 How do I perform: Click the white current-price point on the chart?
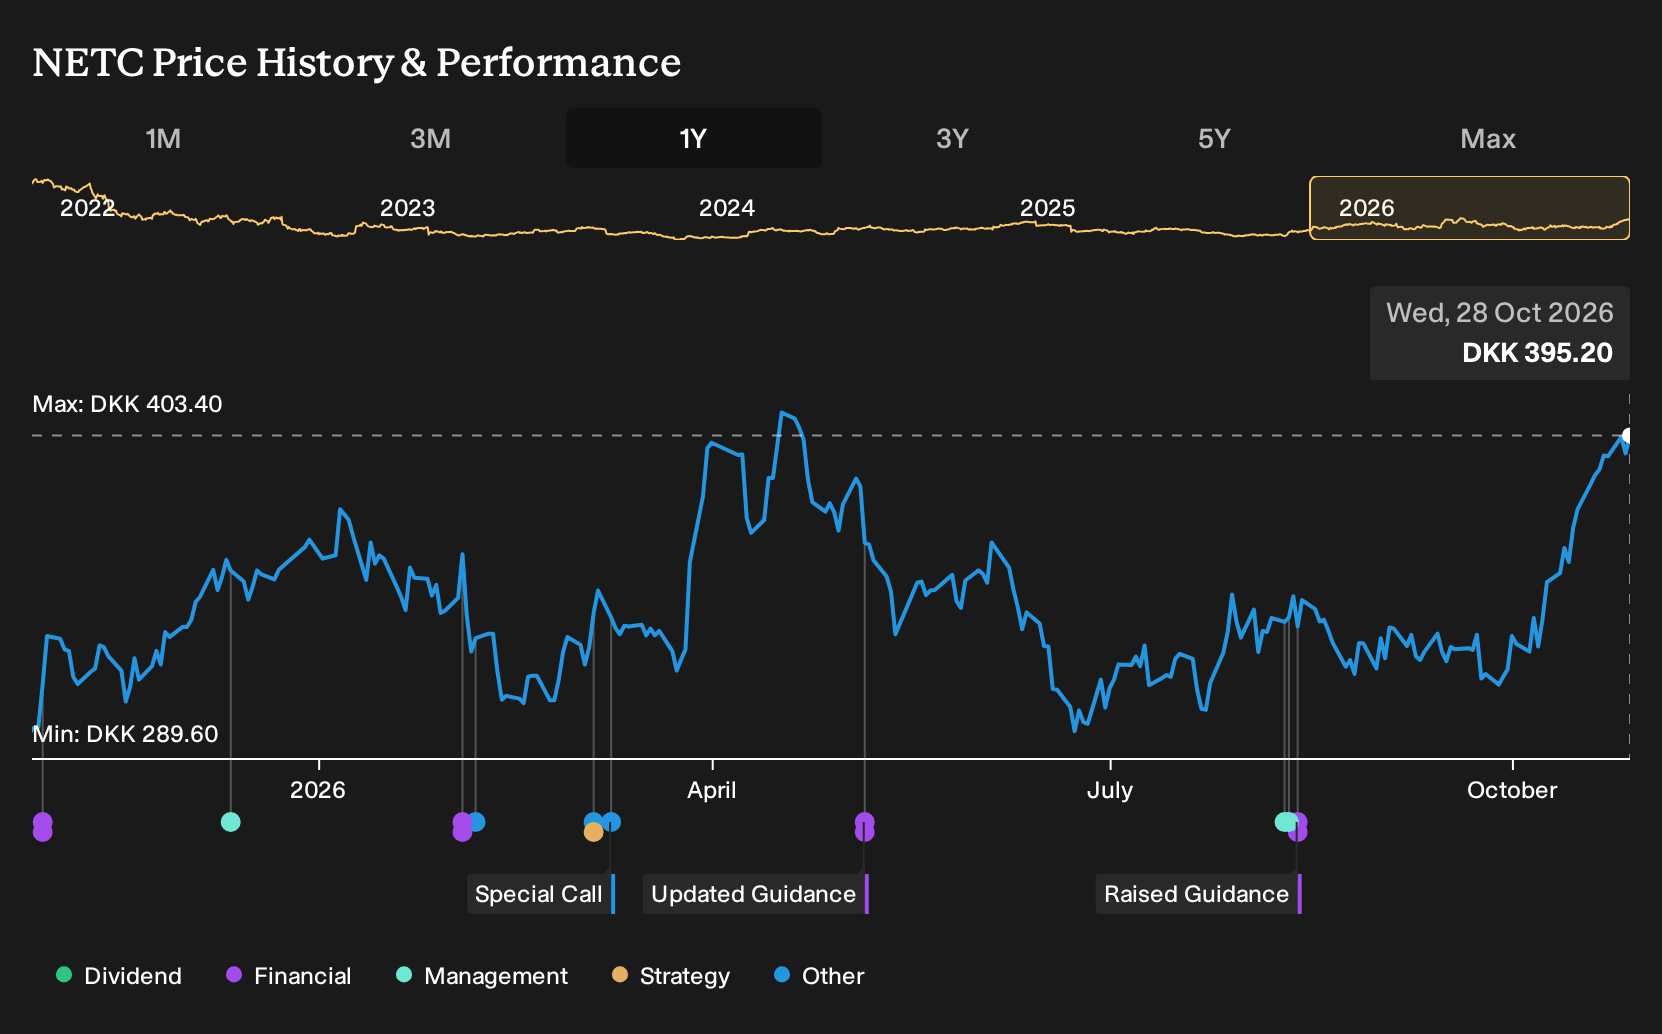coord(1627,436)
